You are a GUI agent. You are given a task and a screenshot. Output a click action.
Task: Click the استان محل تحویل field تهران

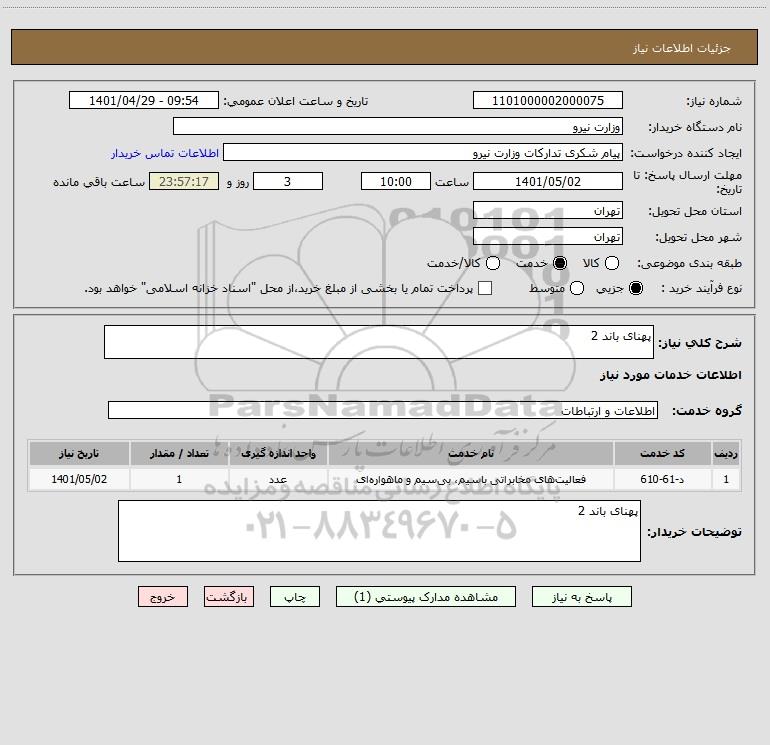coord(548,210)
